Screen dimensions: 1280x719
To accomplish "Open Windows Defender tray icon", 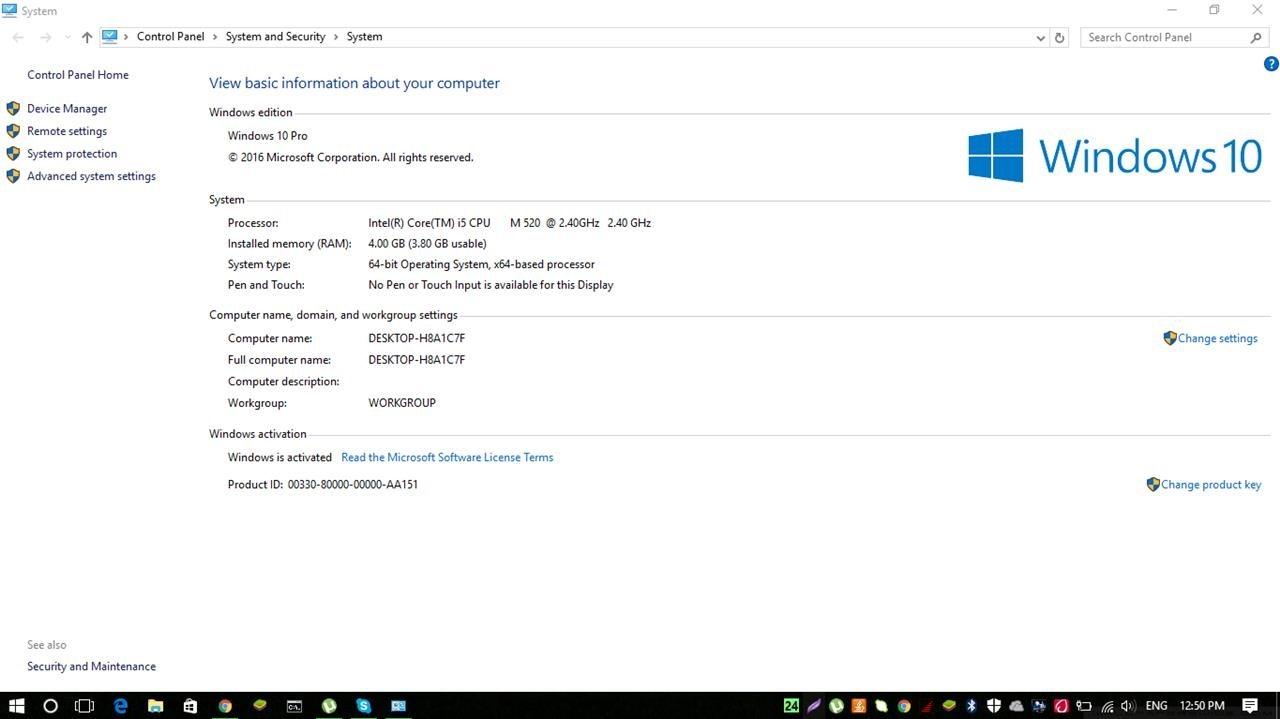I will (x=994, y=706).
